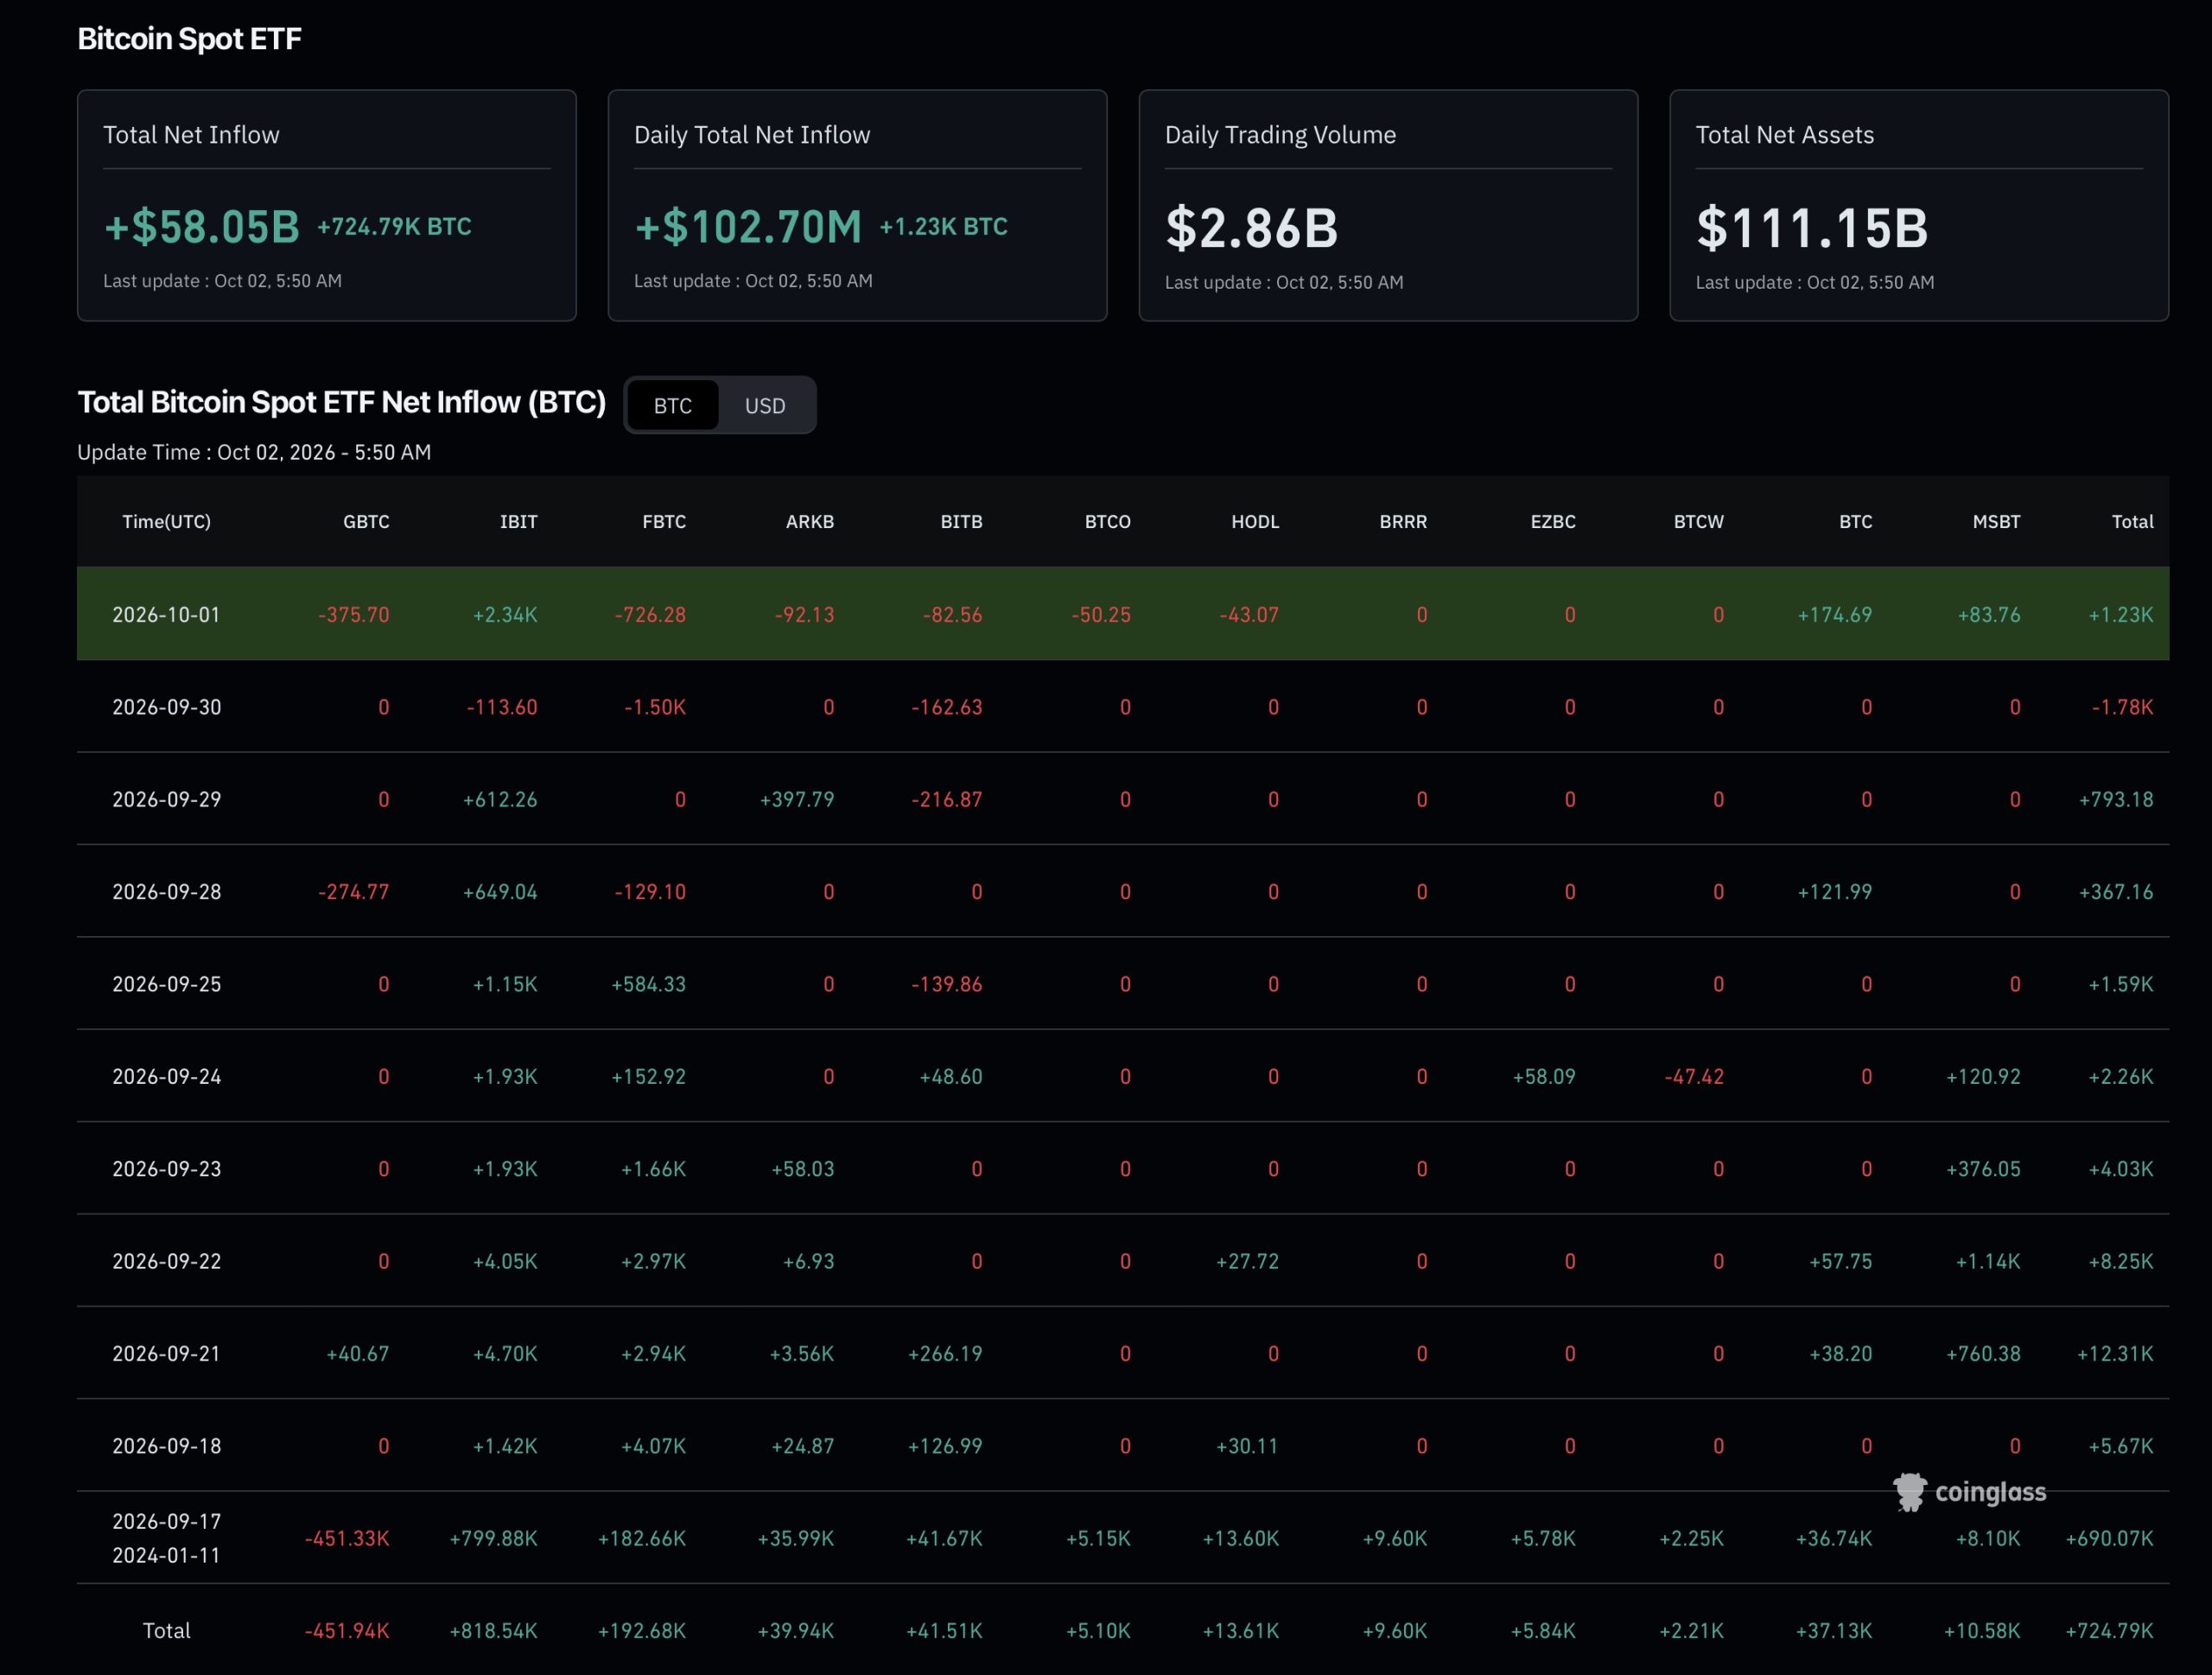This screenshot has height=1675, width=2212.
Task: Switch the table to USD units
Action: [765, 405]
